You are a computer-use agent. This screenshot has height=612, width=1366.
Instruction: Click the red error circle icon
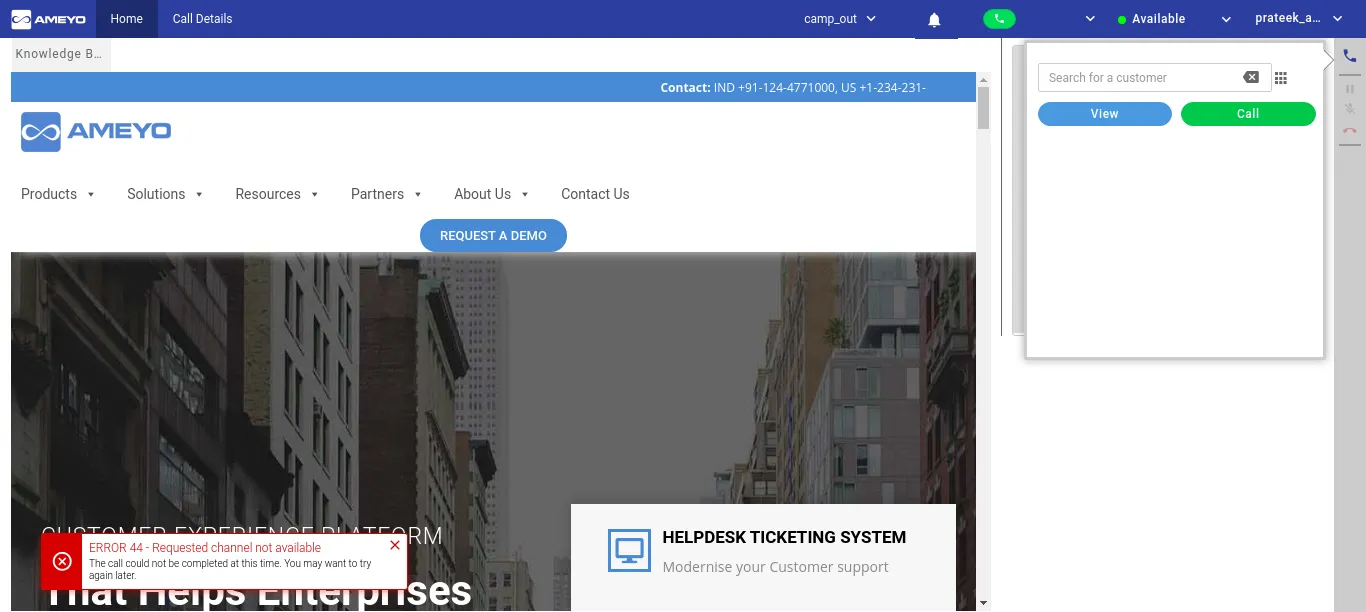point(62,562)
